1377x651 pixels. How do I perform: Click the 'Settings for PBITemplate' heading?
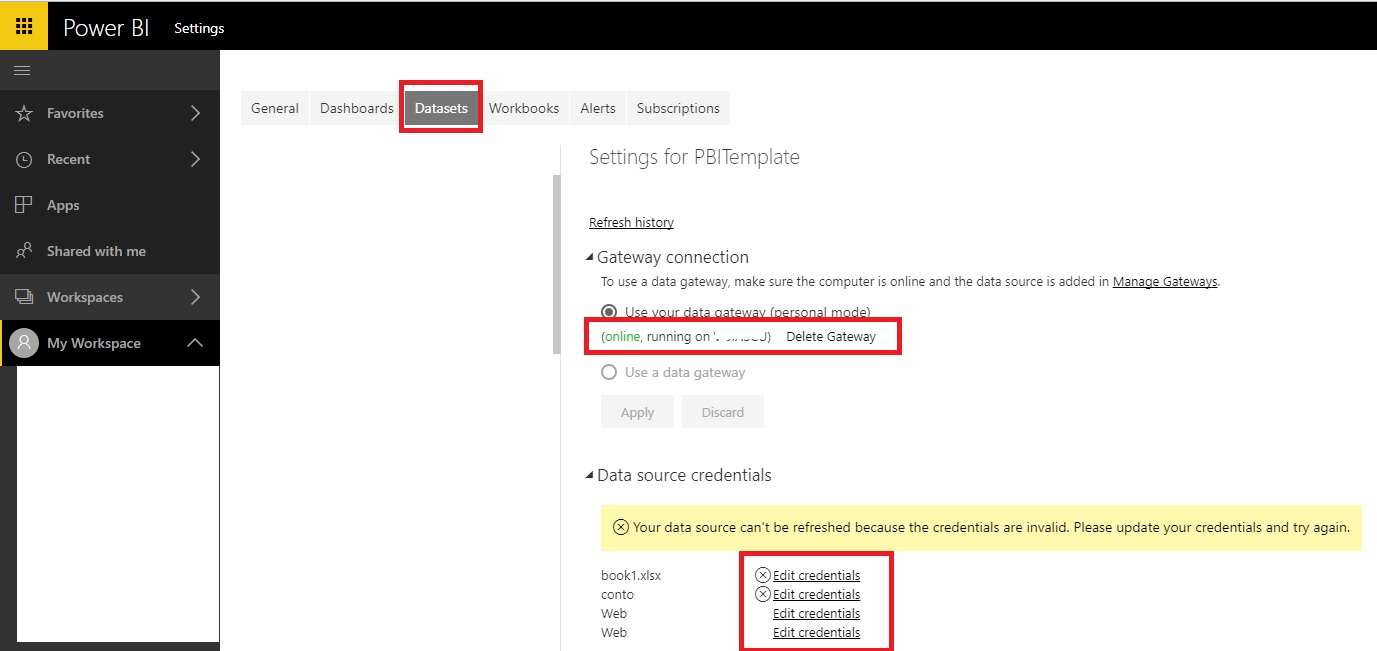694,157
